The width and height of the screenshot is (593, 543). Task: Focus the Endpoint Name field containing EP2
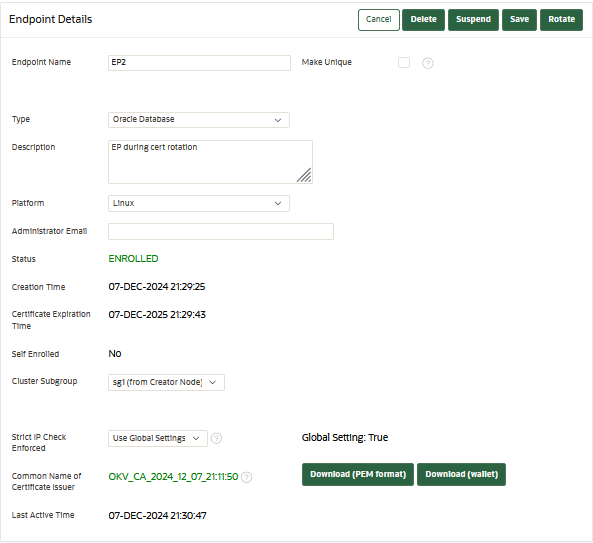199,63
